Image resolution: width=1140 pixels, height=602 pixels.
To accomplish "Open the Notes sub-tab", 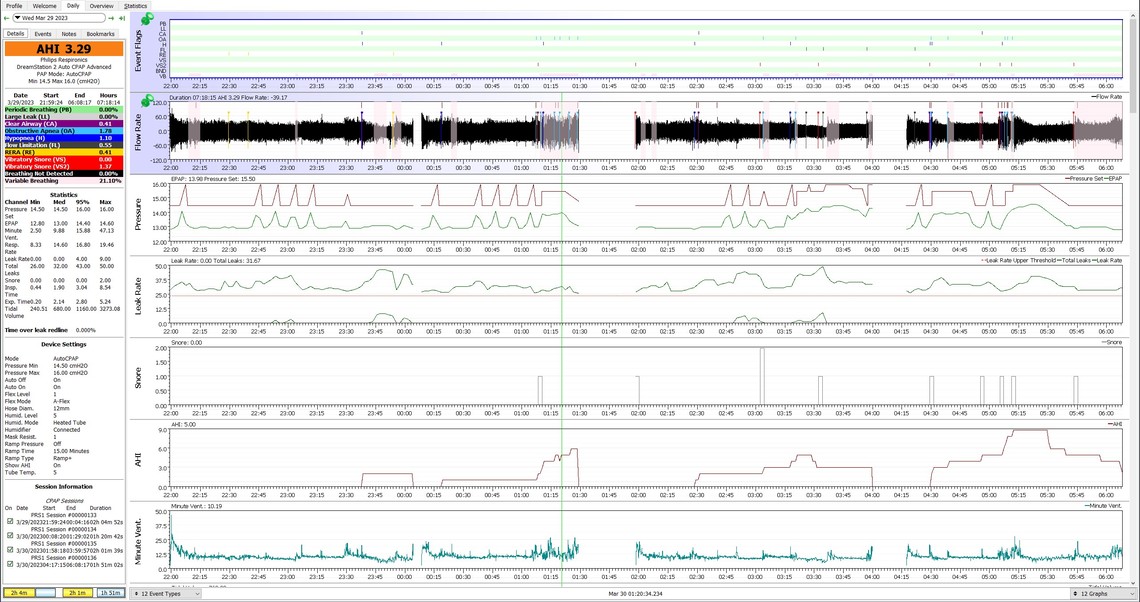I will click(68, 33).
